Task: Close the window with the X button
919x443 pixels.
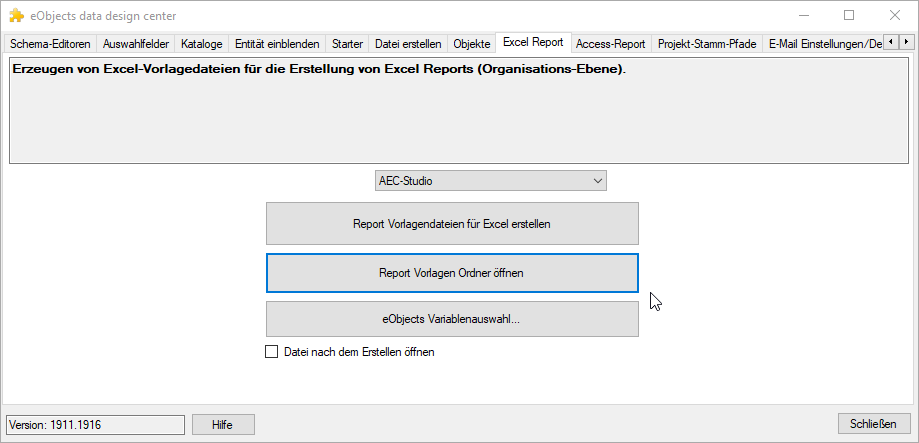Action: (x=894, y=16)
